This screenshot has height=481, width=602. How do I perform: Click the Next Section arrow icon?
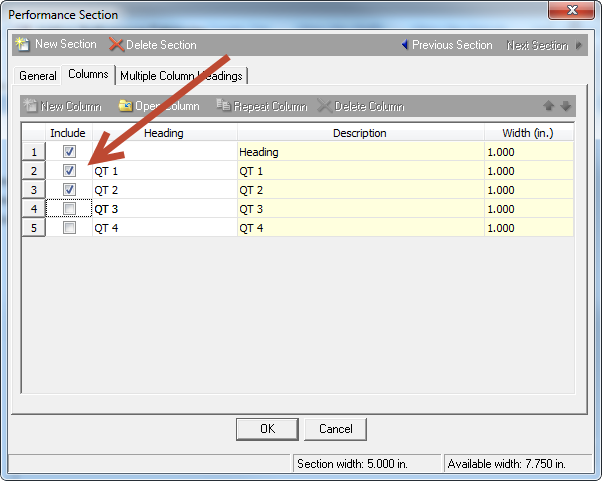pos(579,45)
